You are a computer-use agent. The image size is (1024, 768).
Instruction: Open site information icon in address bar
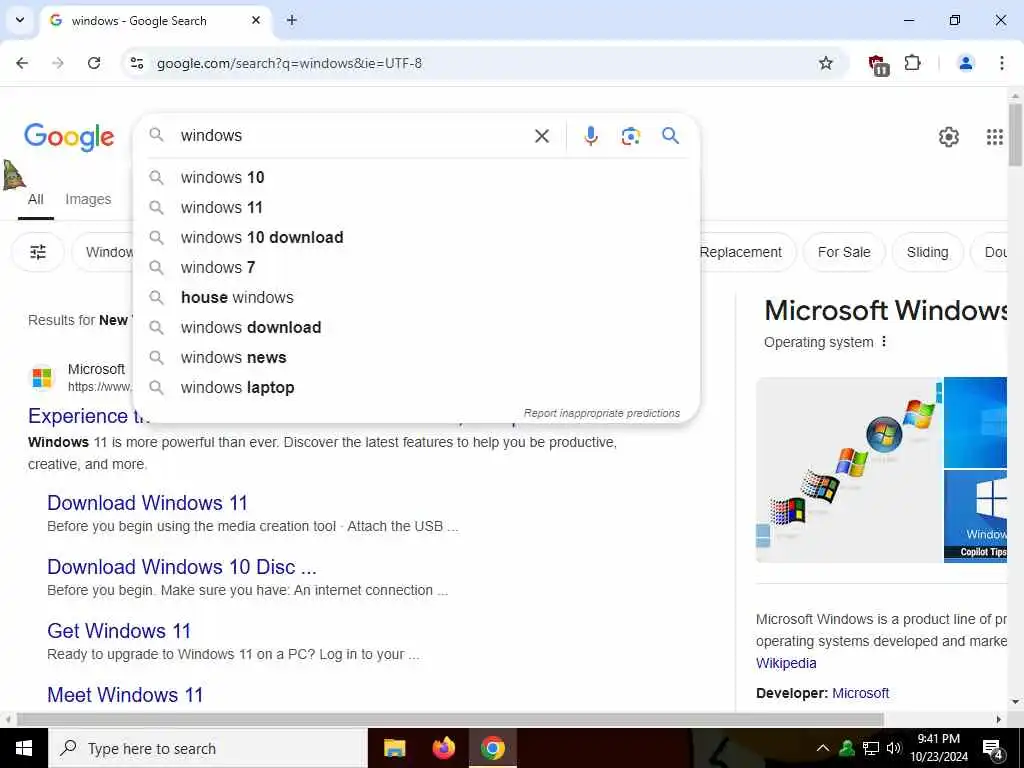point(137,63)
